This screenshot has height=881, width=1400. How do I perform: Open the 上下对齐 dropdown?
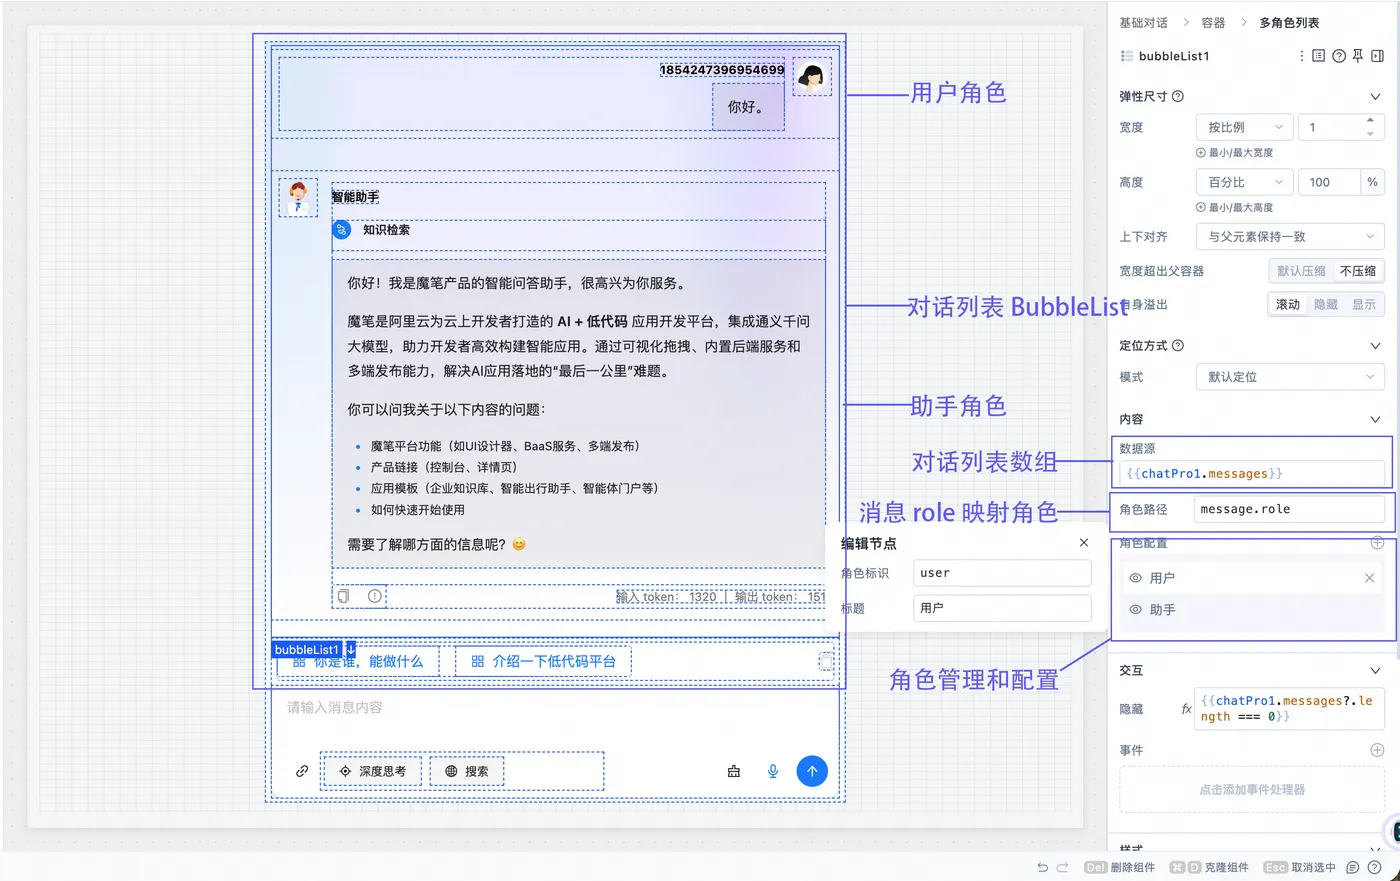coord(1290,237)
